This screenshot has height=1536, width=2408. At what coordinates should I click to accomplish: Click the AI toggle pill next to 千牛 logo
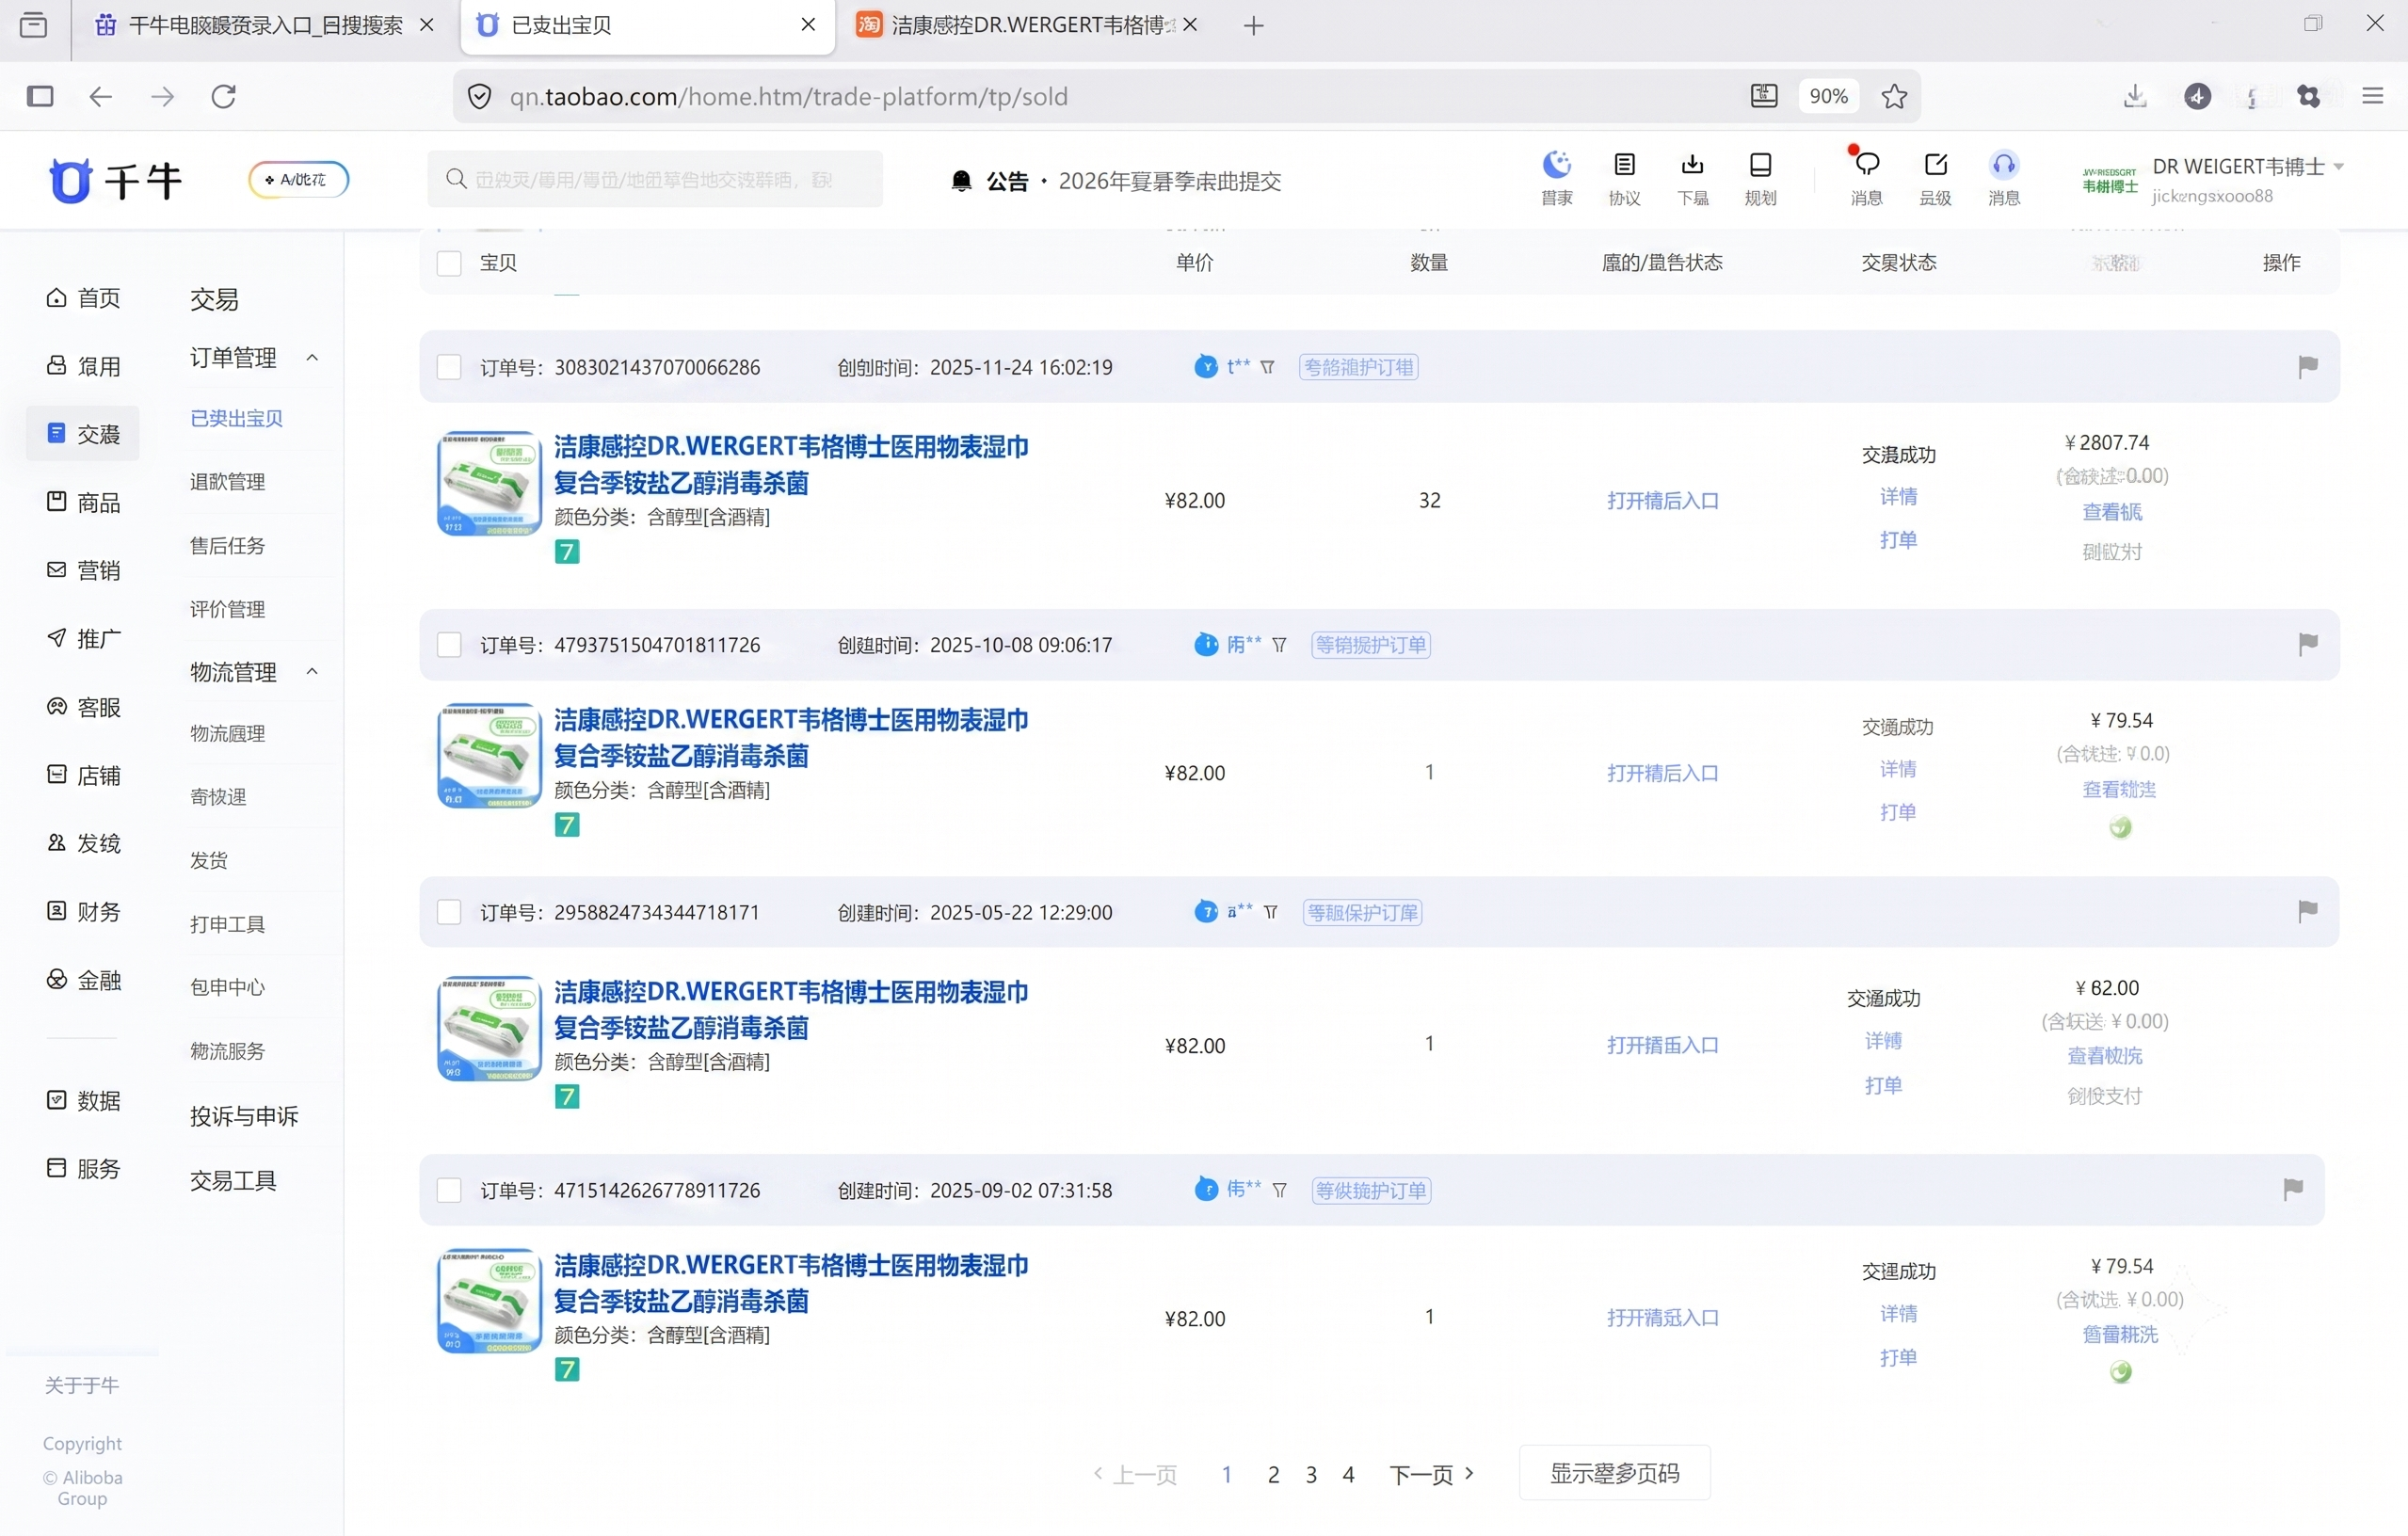point(298,180)
